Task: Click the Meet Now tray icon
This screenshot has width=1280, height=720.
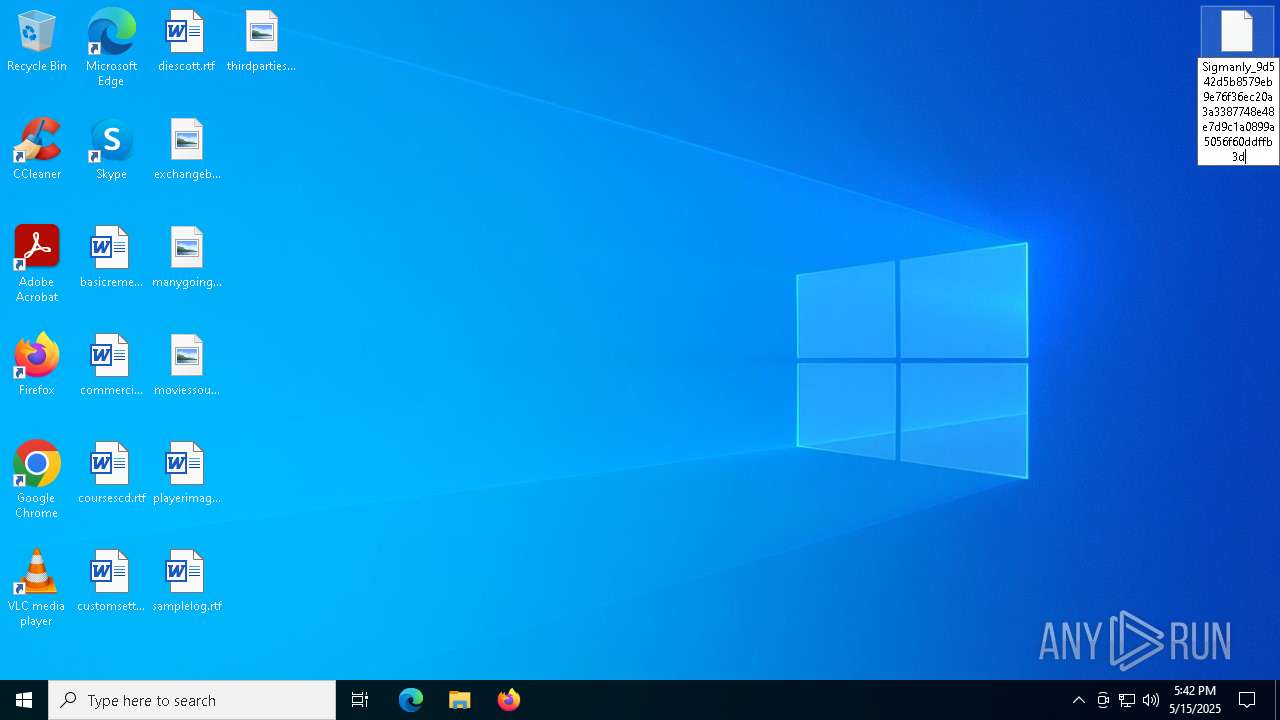Action: [x=1103, y=700]
